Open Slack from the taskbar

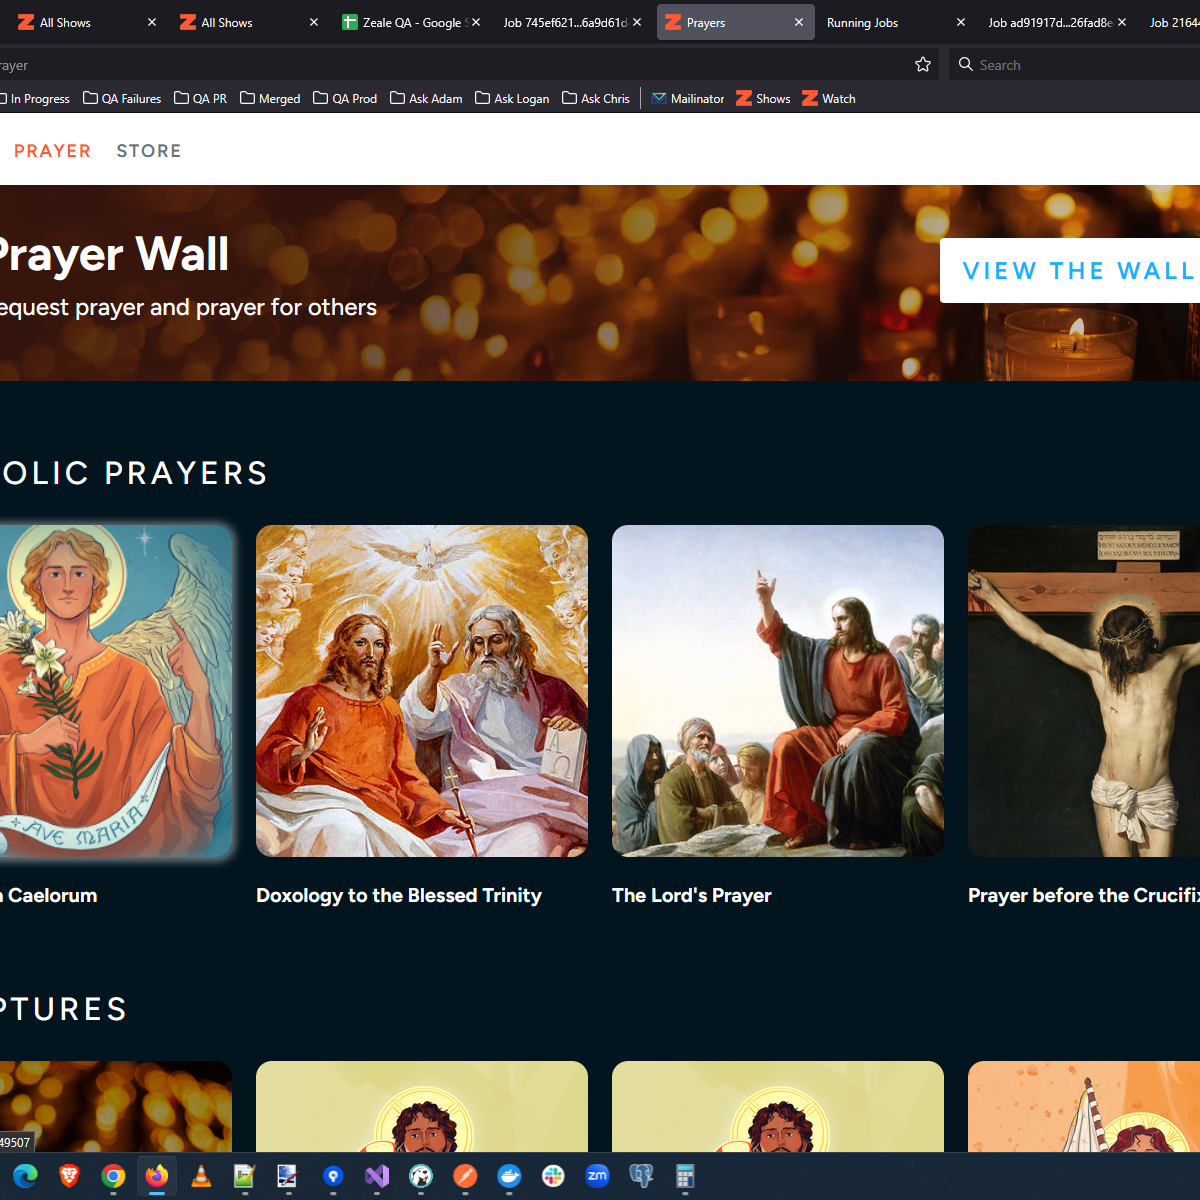pyautogui.click(x=553, y=1176)
